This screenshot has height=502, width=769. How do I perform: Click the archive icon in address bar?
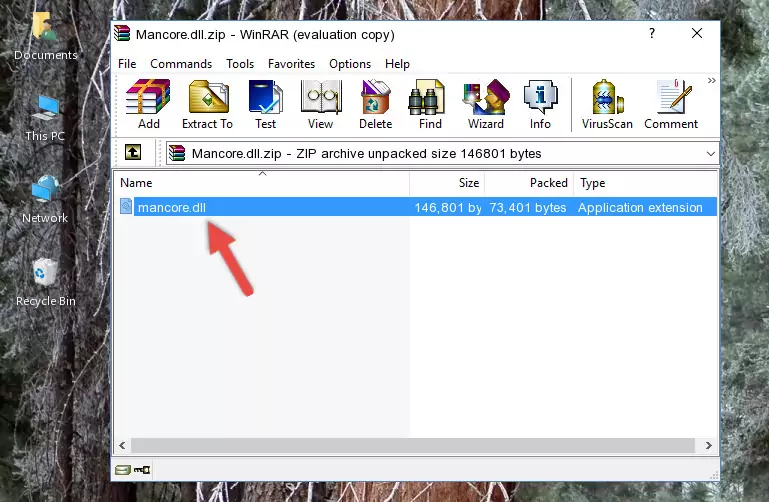[x=177, y=153]
